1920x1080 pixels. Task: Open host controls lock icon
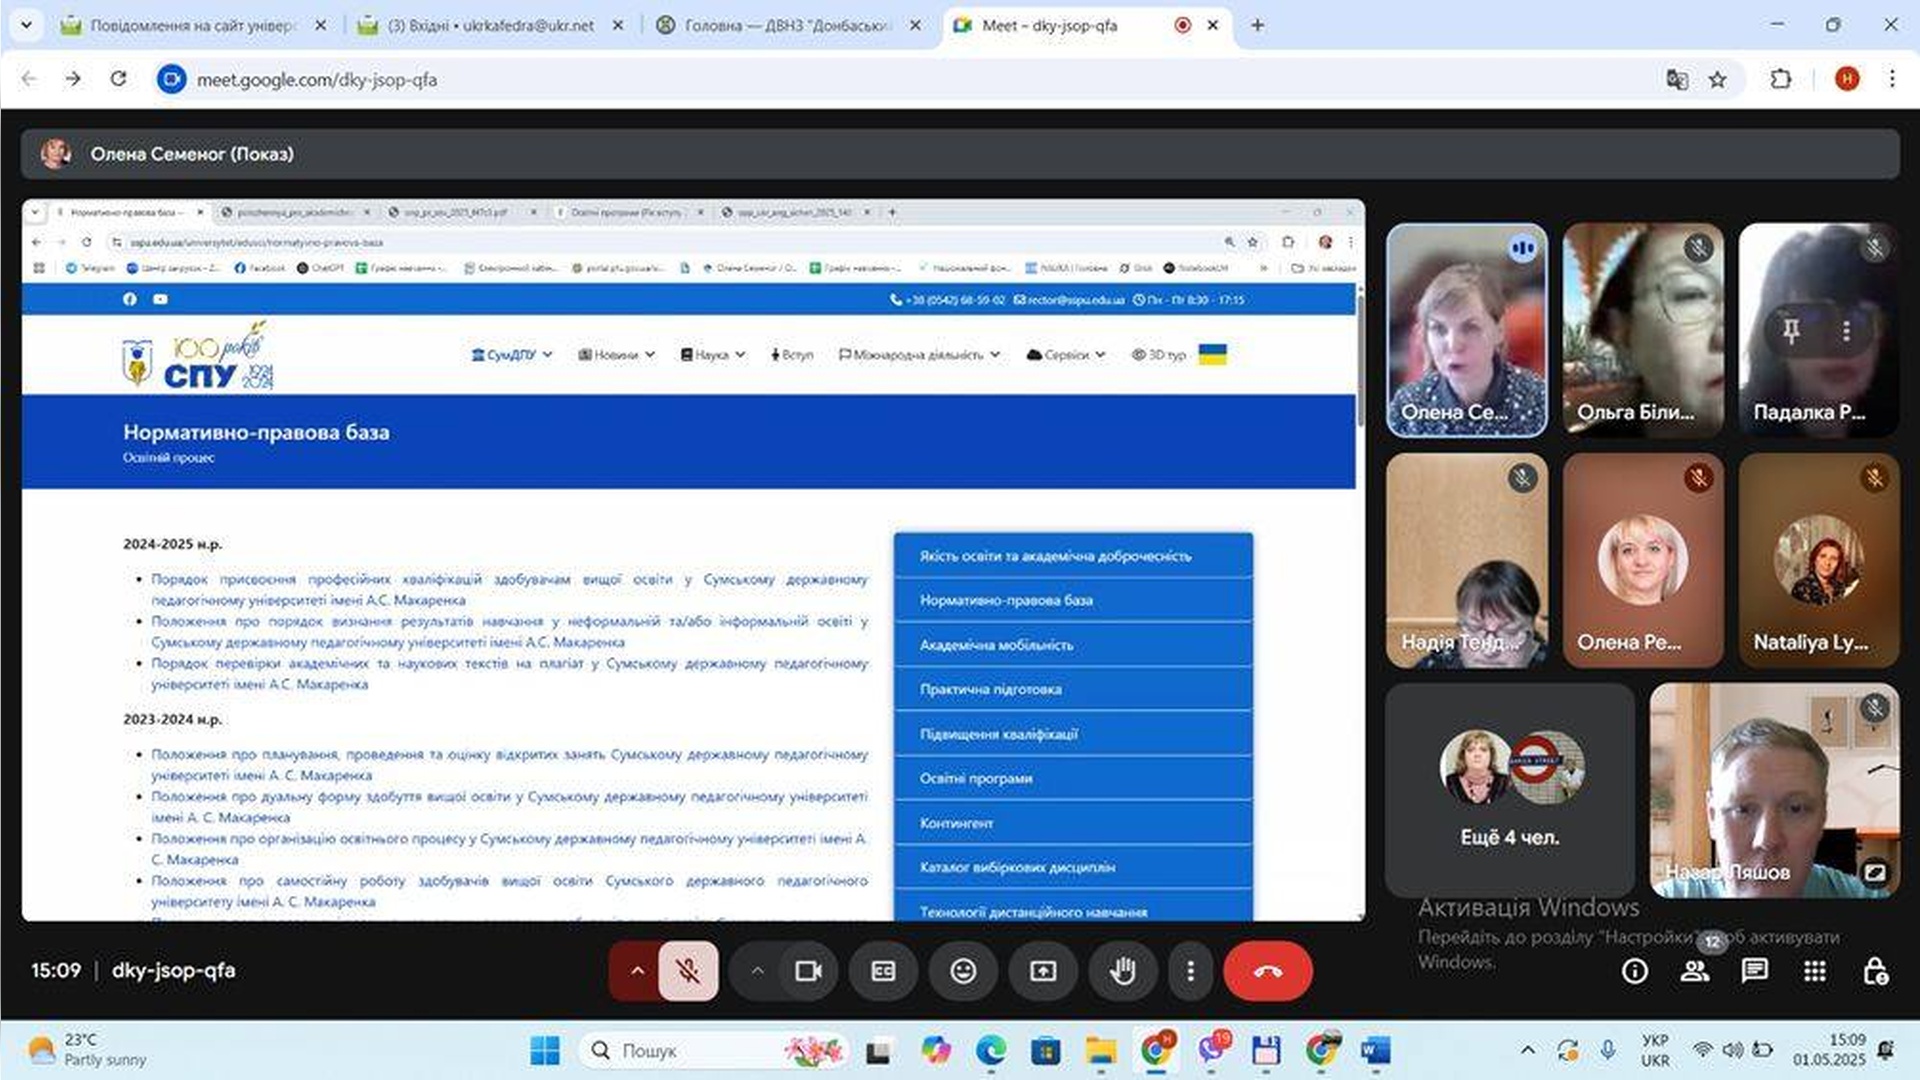point(1875,971)
